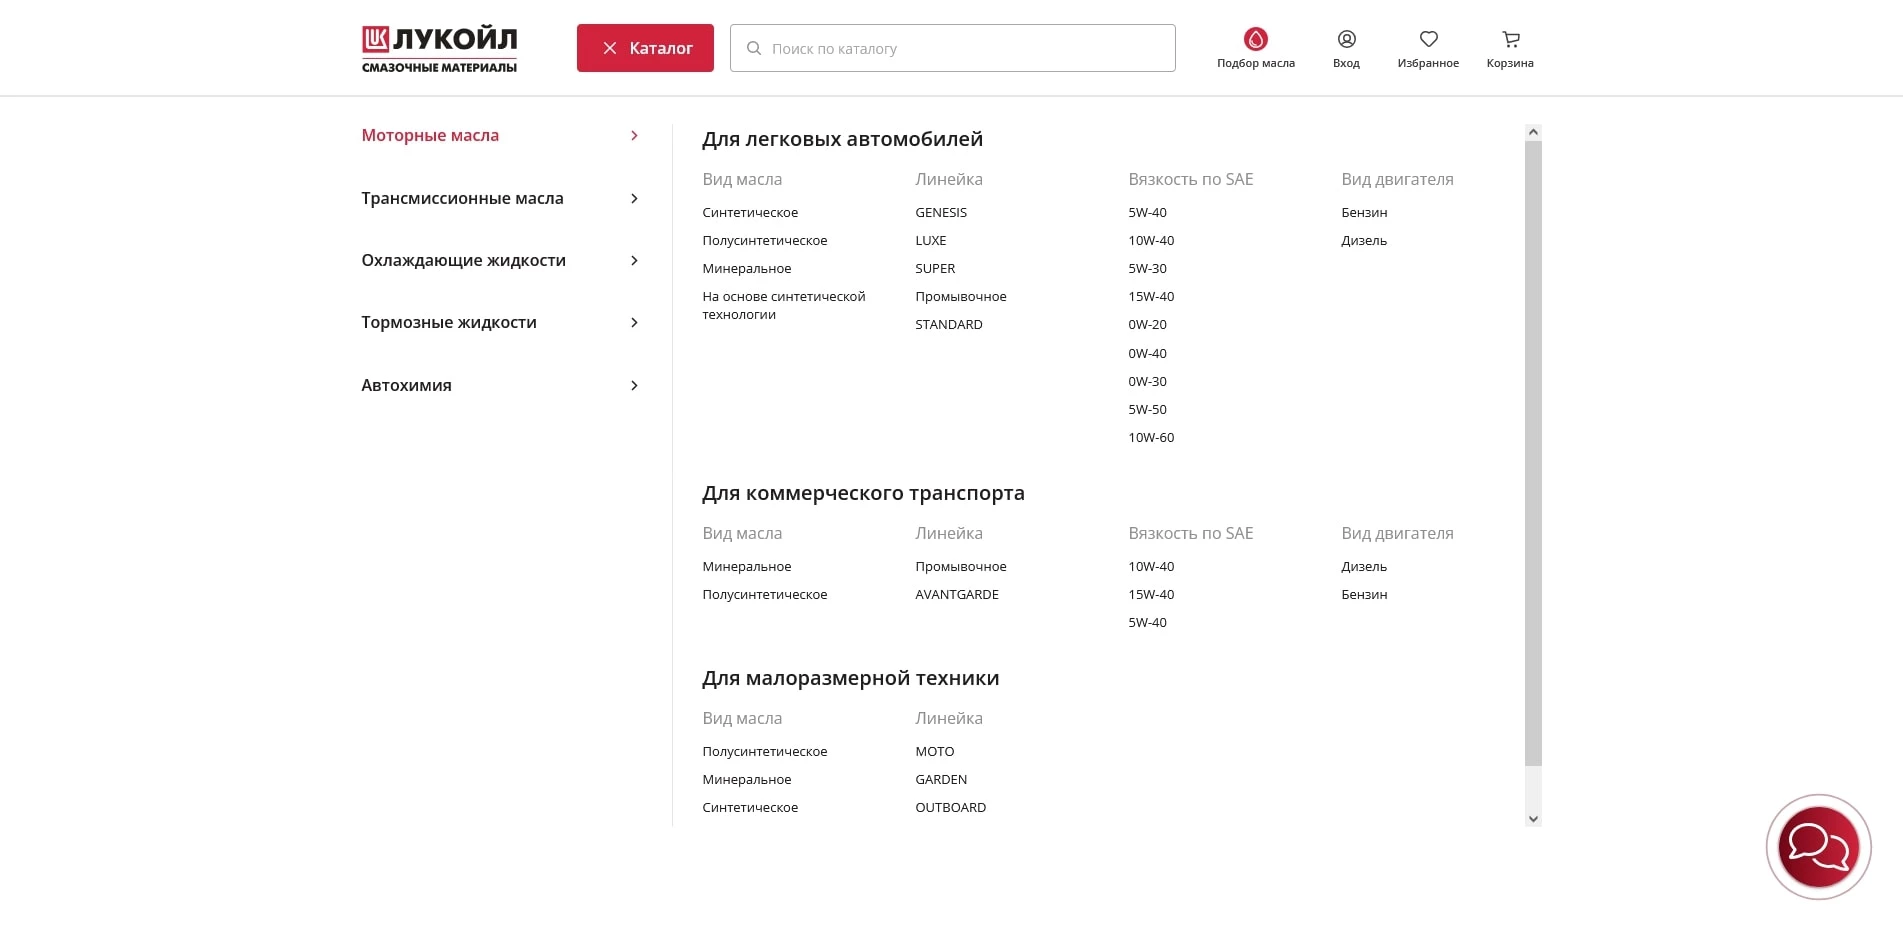Select Моторные масла category

coord(430,135)
